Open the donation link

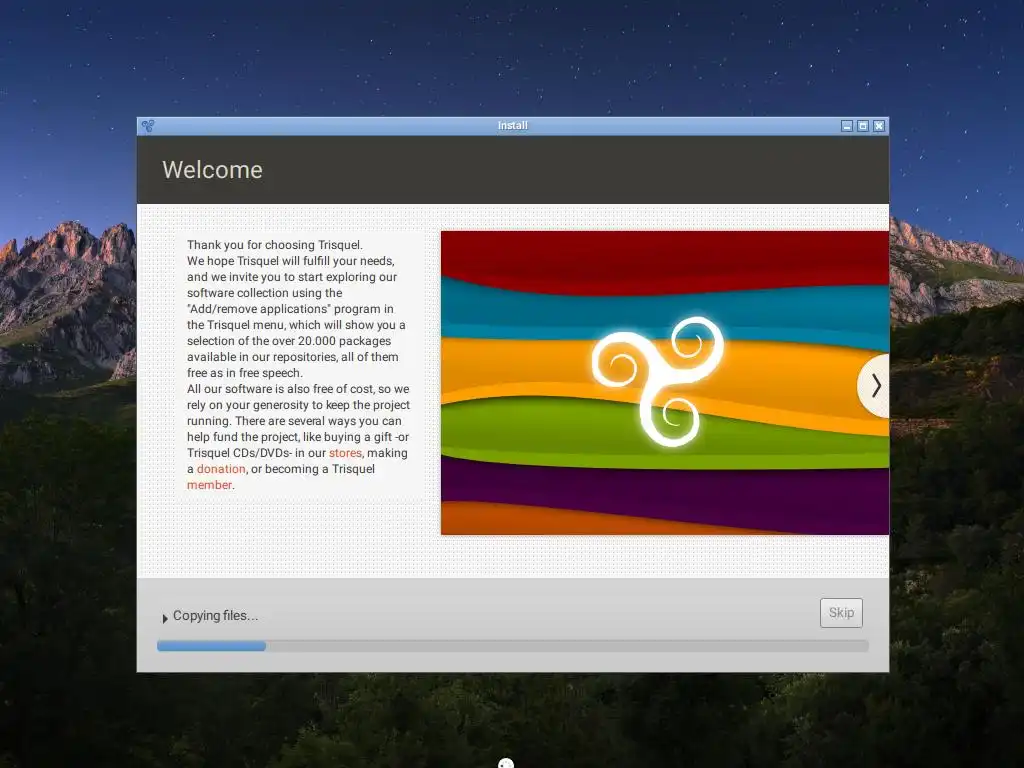[x=221, y=469]
